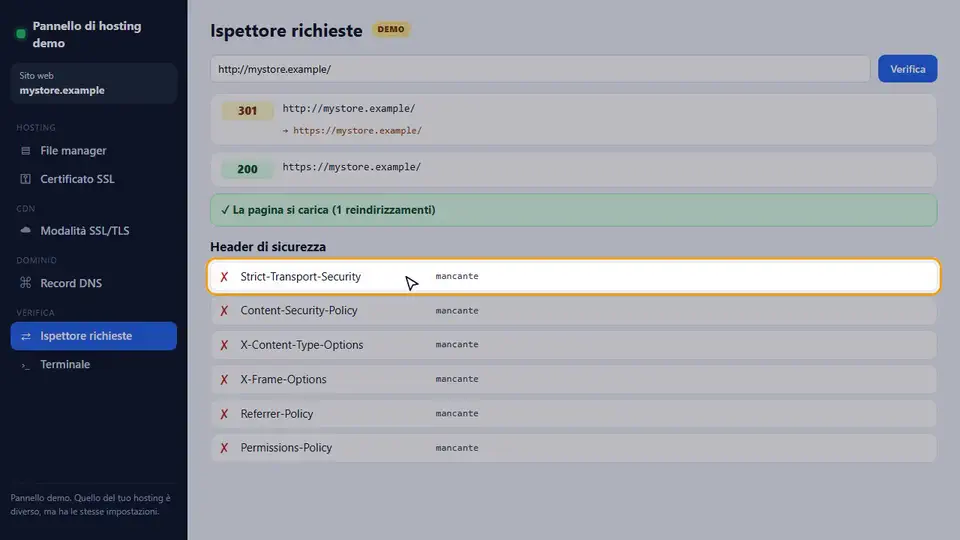Follow the https://mystore.example/ redirect link
The width and height of the screenshot is (960, 540).
click(357, 130)
